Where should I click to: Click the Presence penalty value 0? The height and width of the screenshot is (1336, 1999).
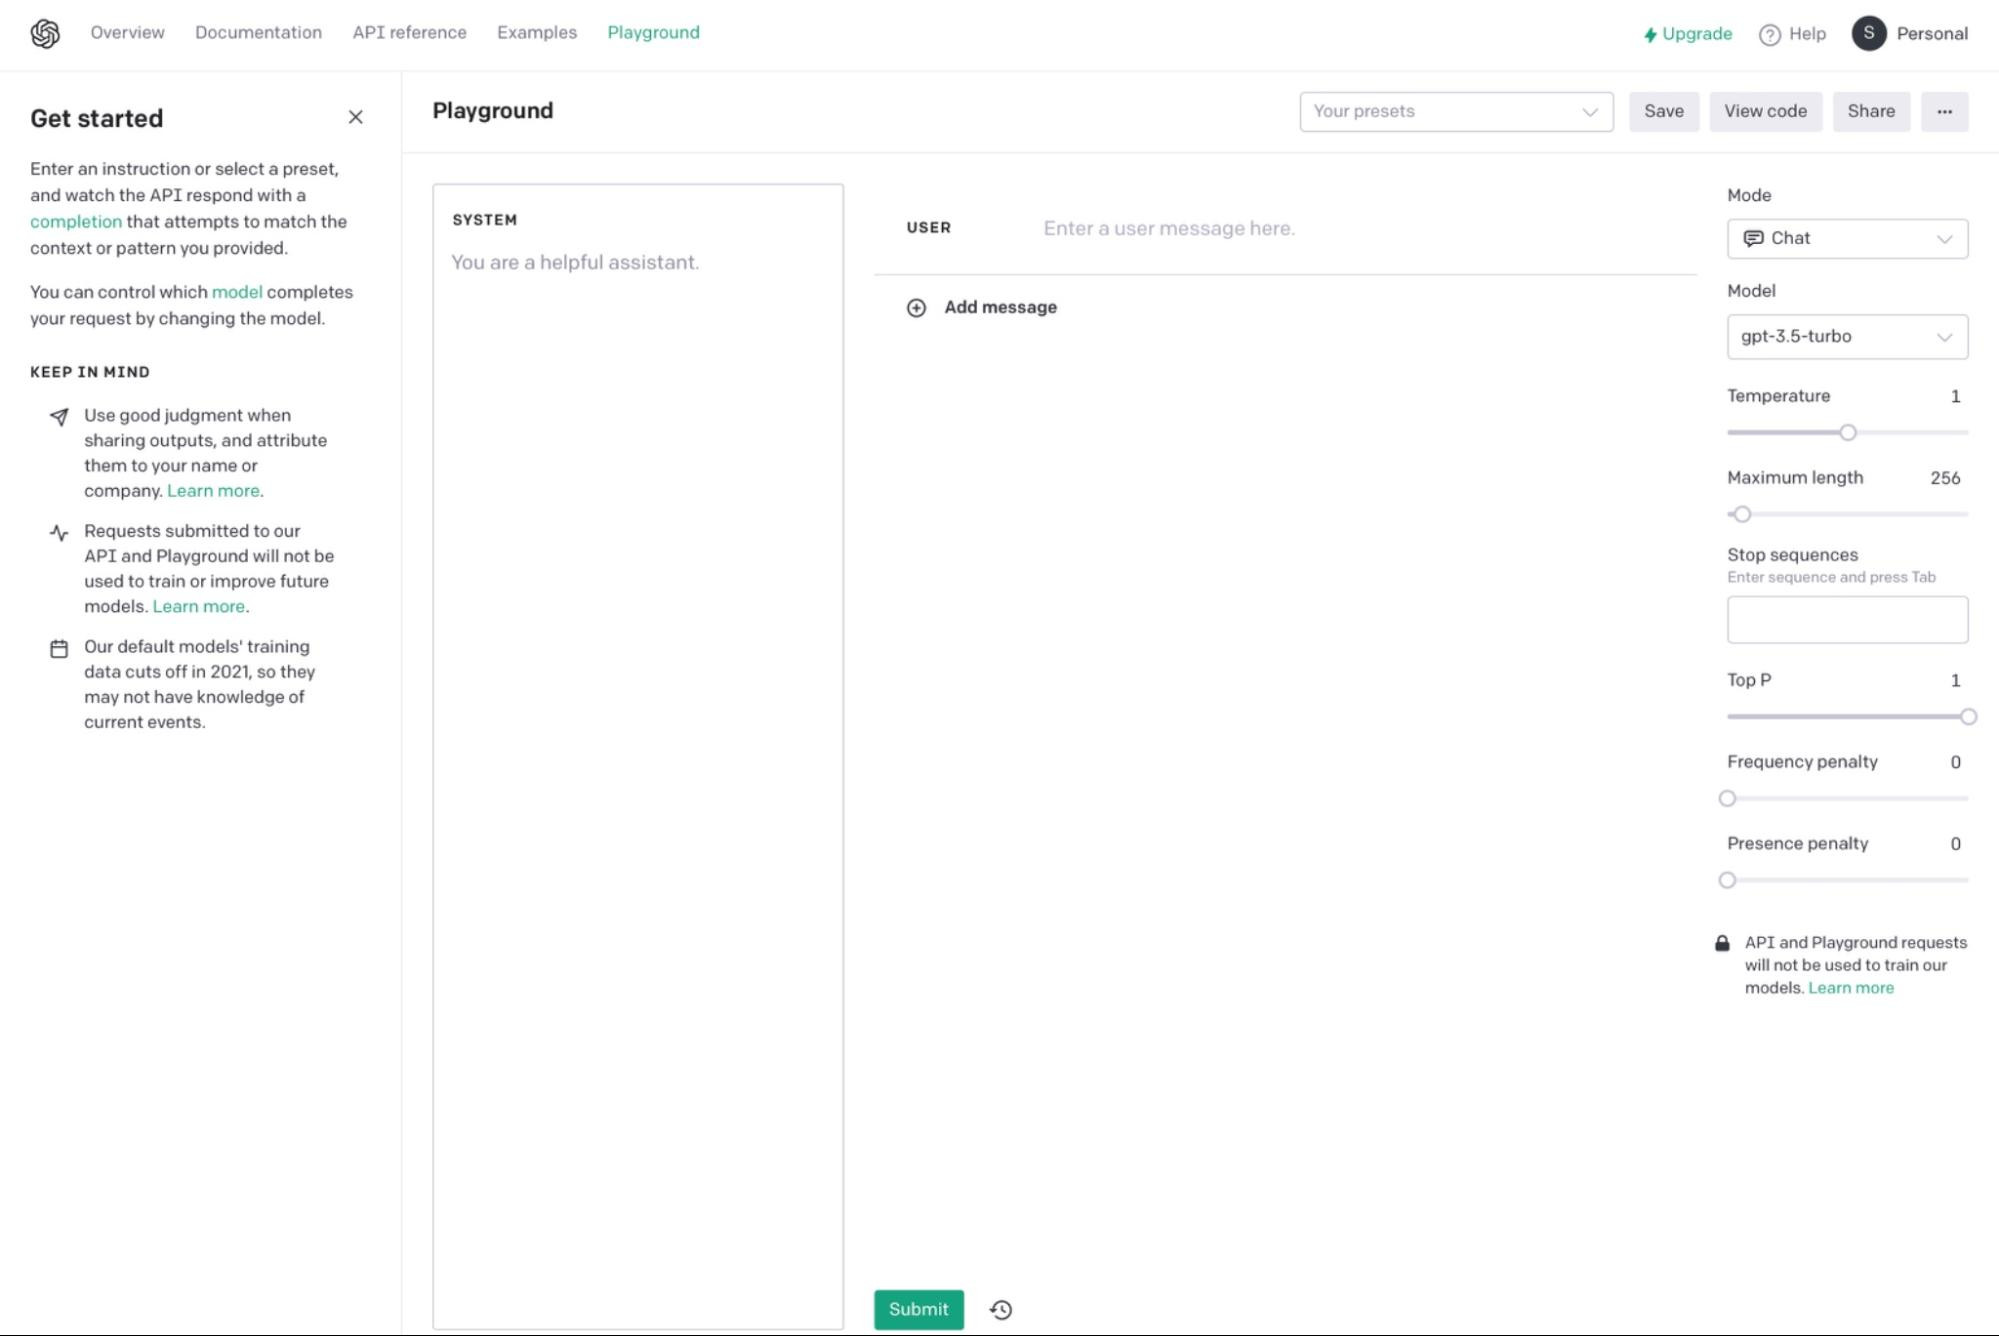1955,844
